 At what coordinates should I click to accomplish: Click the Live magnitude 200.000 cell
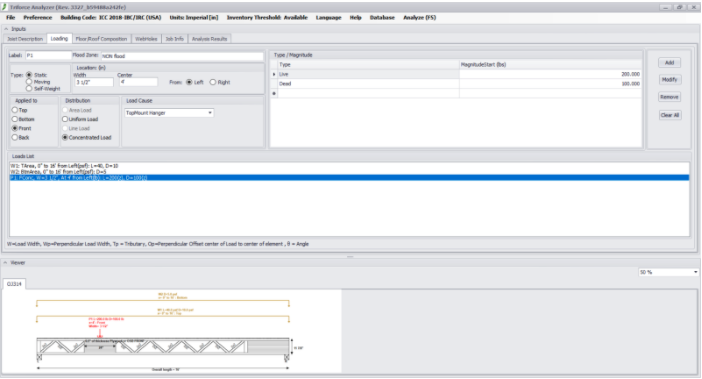click(550, 74)
